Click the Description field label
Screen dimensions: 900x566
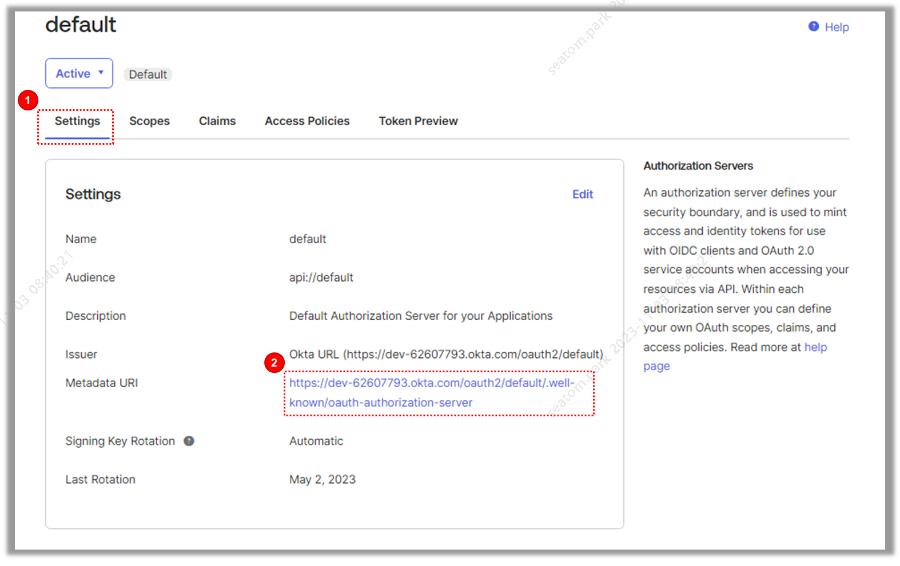tap(95, 316)
